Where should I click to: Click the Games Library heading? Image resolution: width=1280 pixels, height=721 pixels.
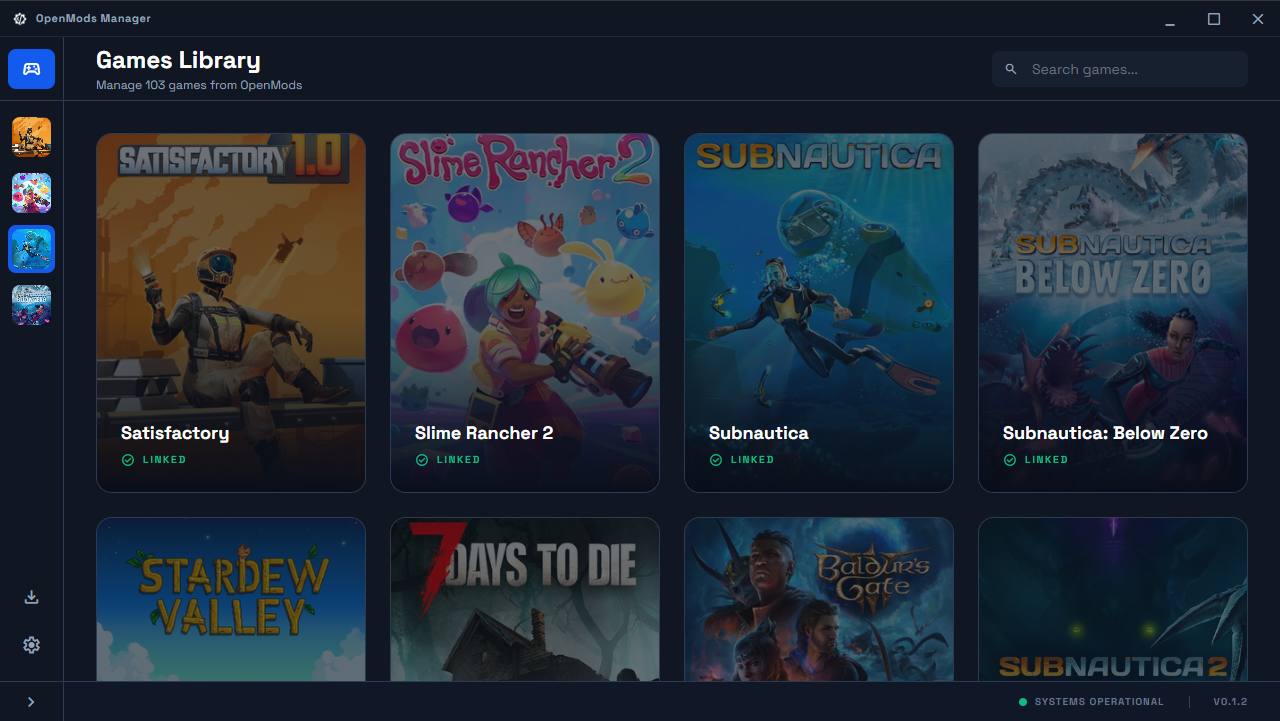178,60
